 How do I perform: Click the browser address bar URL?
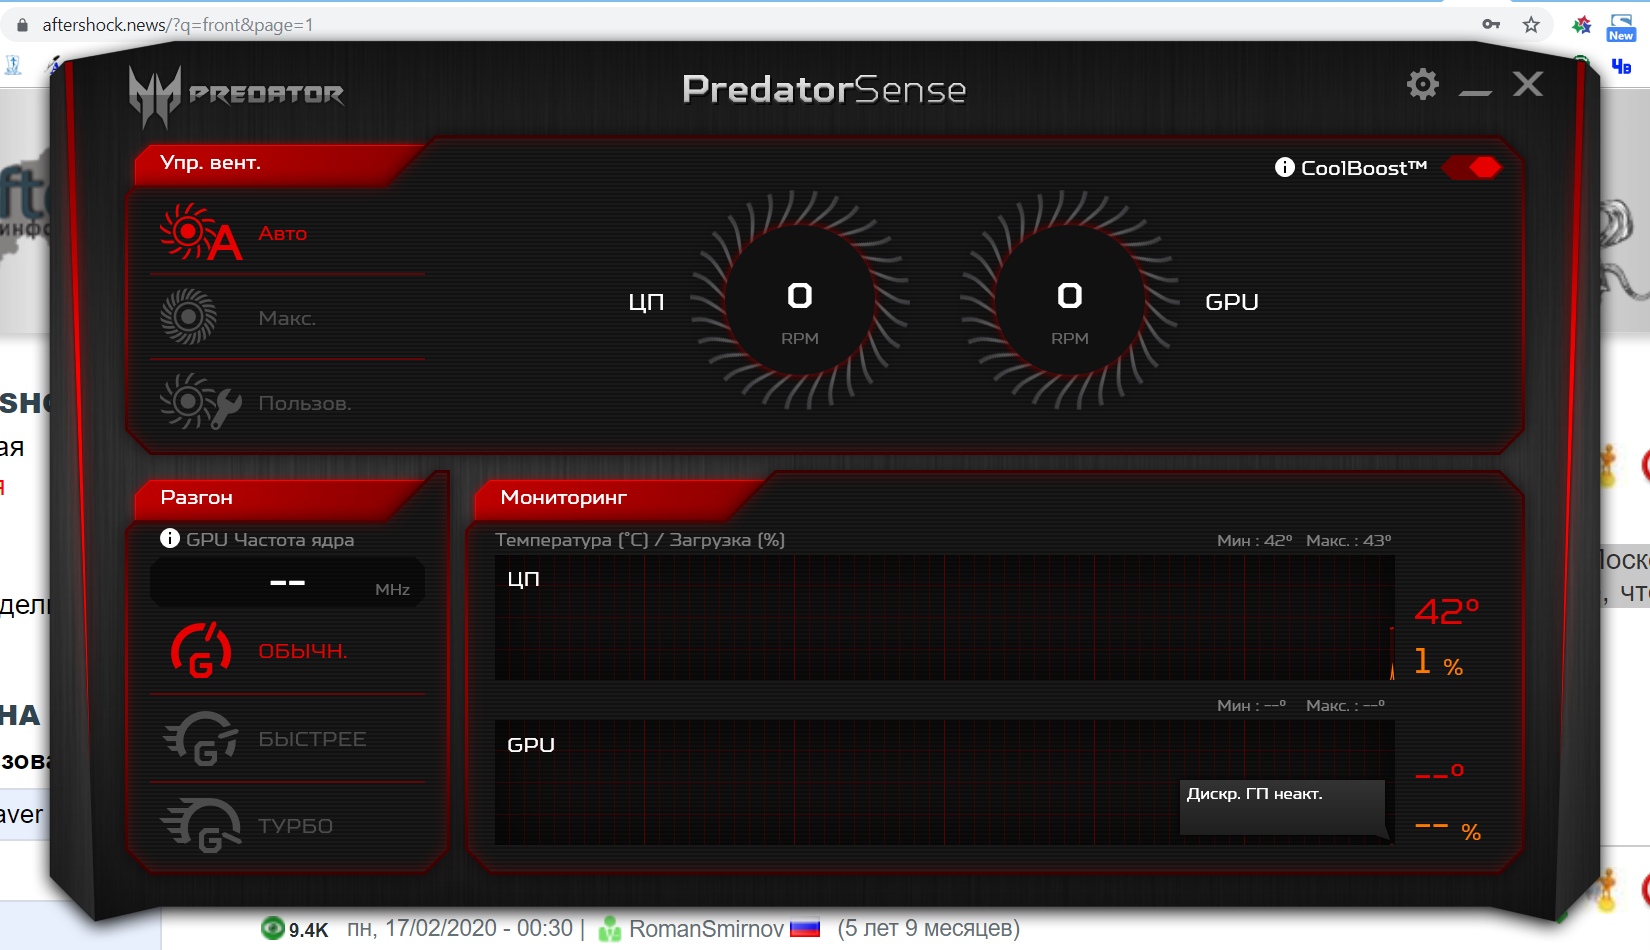tap(178, 25)
